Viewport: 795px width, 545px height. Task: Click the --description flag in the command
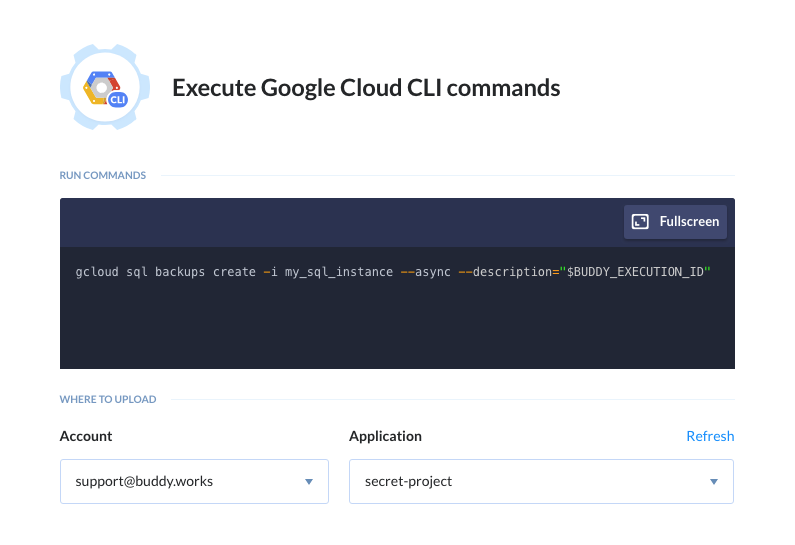(x=505, y=272)
